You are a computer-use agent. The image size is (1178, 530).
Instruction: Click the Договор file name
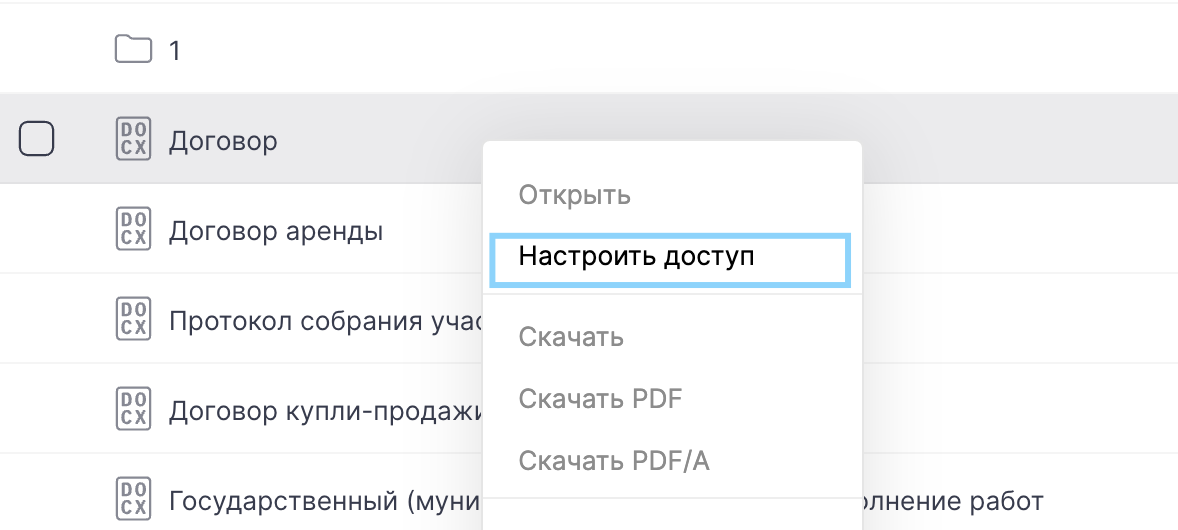223,141
